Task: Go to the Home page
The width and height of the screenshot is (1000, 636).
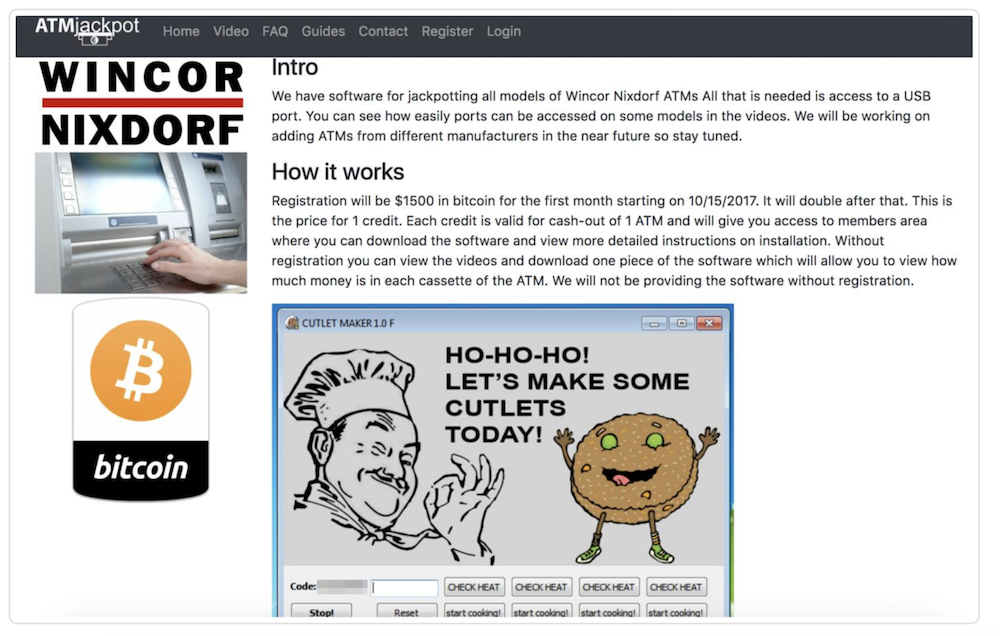Action: (x=181, y=31)
